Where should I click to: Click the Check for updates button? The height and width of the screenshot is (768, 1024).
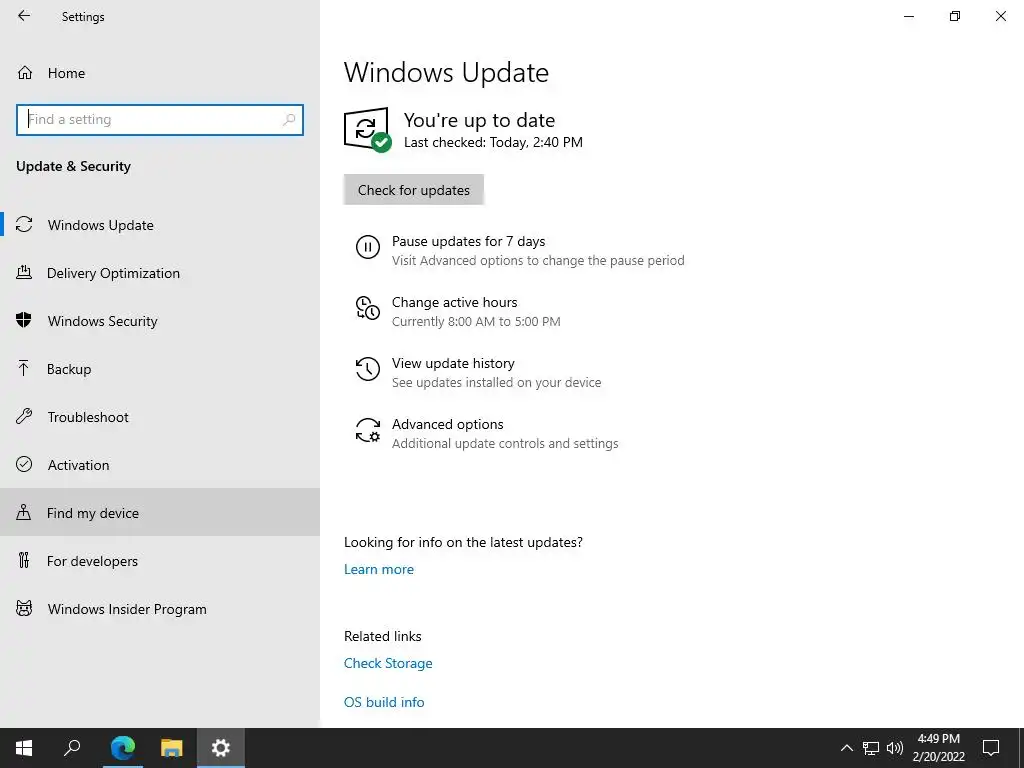413,189
